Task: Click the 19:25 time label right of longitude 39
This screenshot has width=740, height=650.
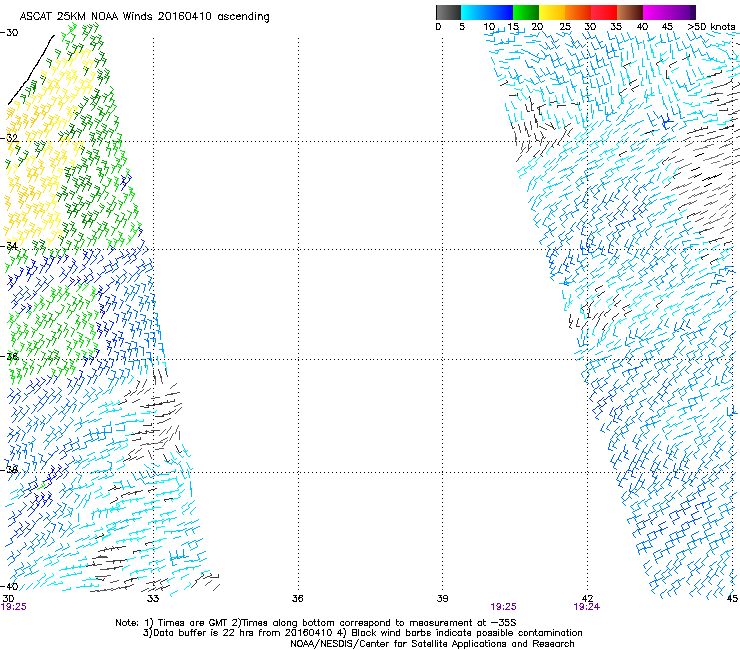Action: 504,607
